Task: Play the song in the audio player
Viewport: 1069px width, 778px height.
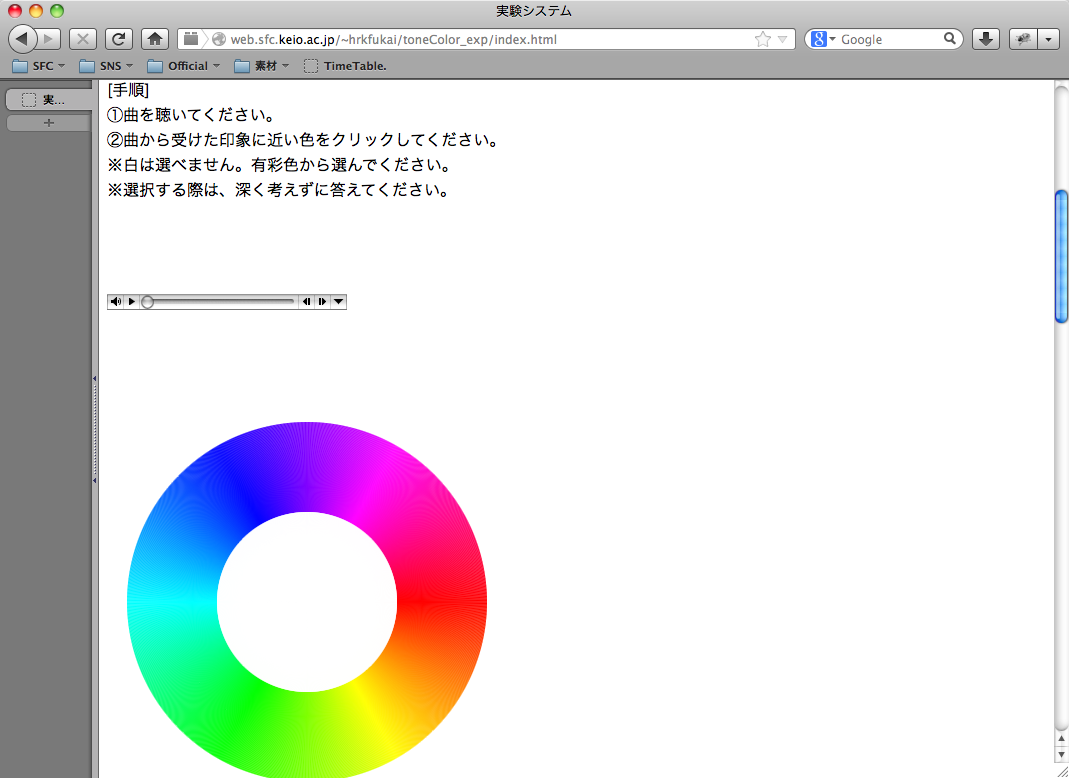Action: pos(132,302)
